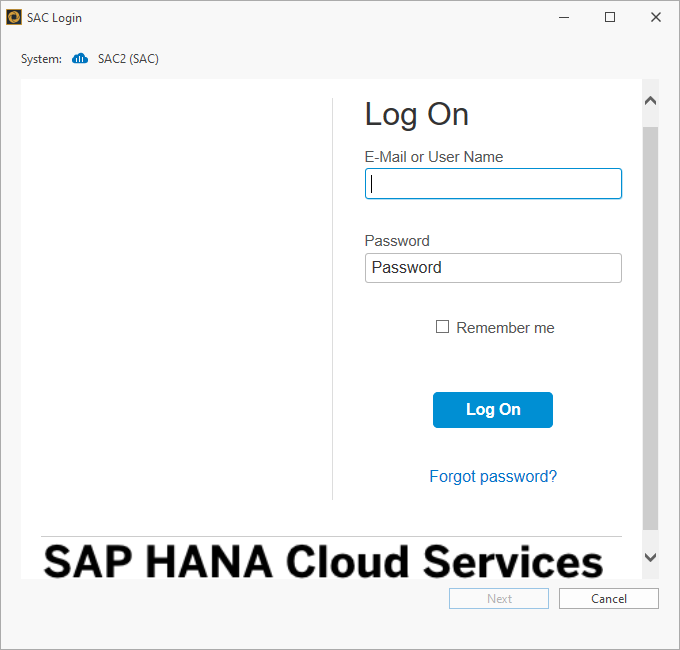Click the Cancel button
Image resolution: width=680 pixels, height=650 pixels.
[608, 599]
